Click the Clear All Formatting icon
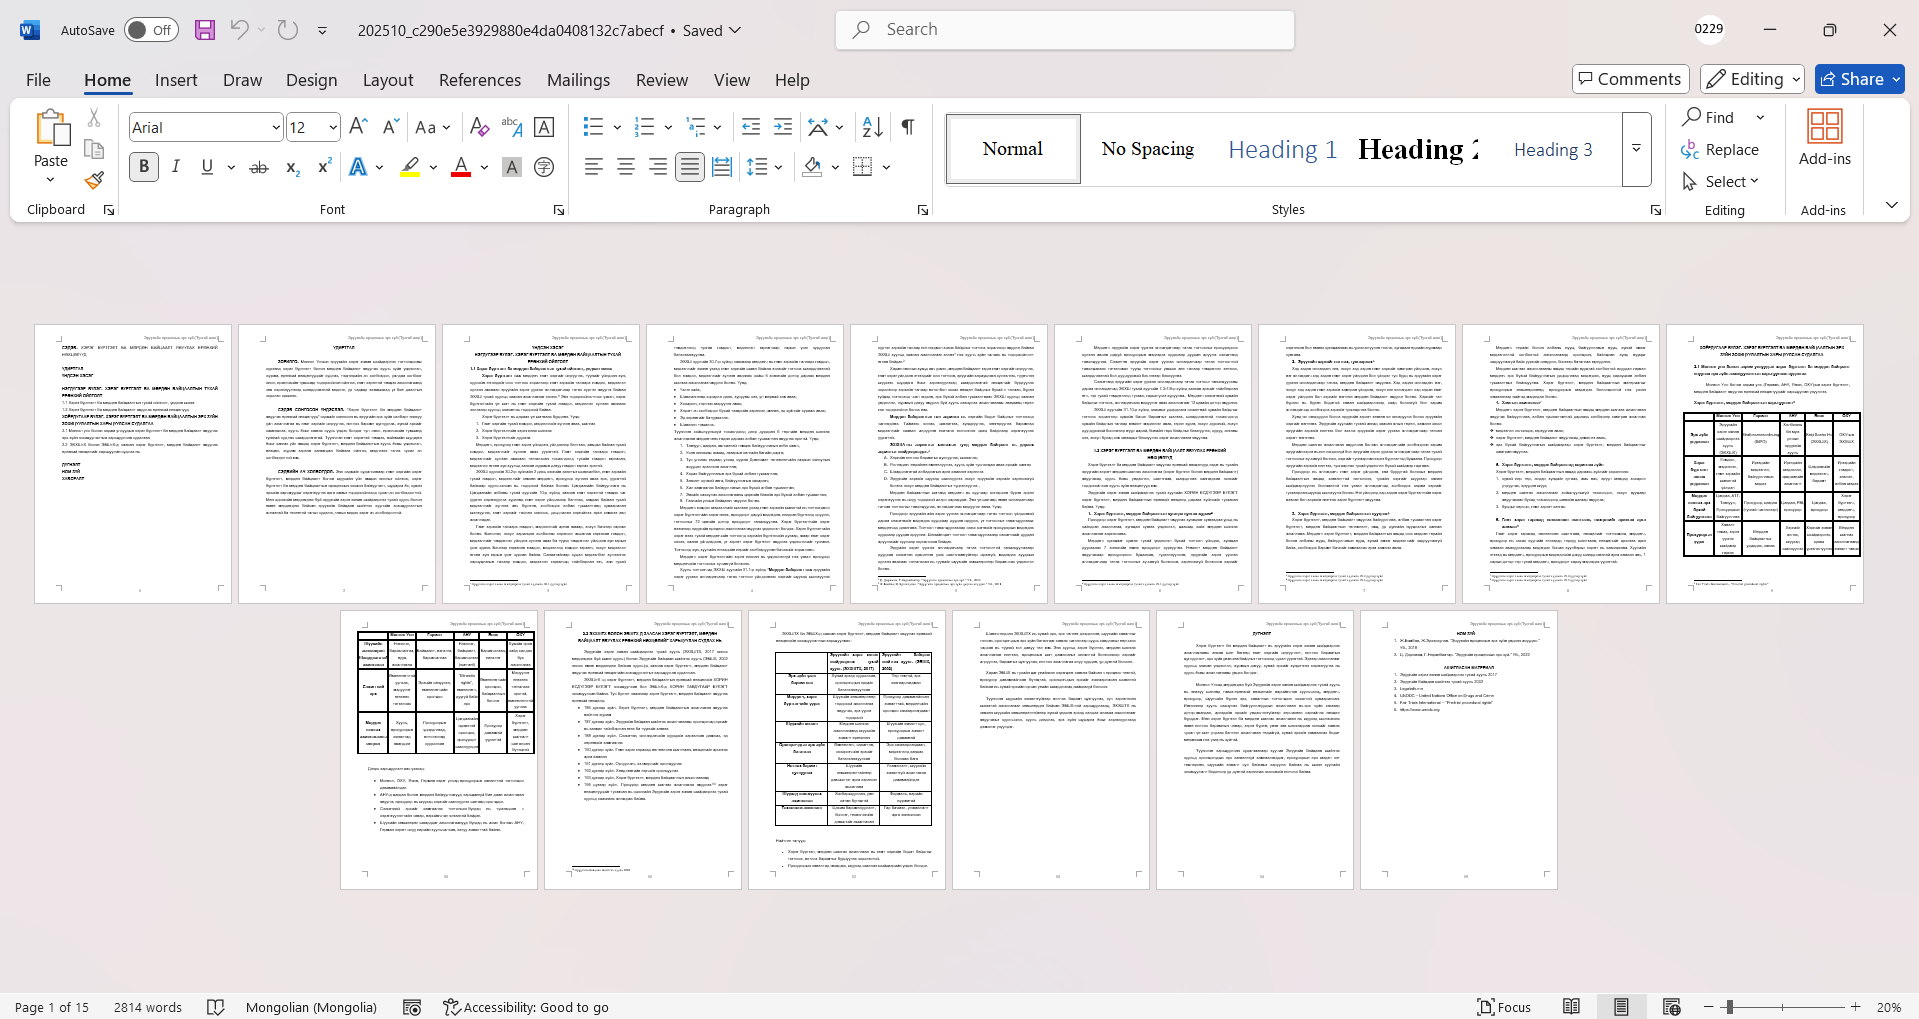Screen dimensions: 1919x1019 coord(479,127)
